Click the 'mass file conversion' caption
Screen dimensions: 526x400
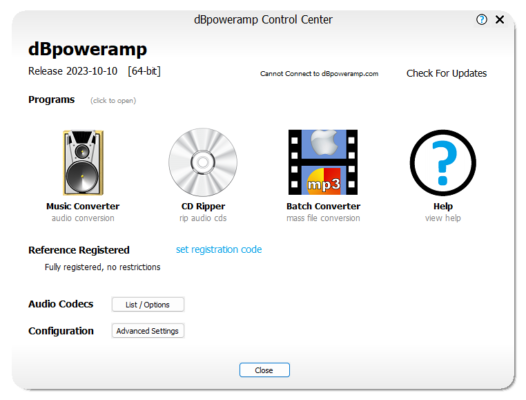[323, 218]
